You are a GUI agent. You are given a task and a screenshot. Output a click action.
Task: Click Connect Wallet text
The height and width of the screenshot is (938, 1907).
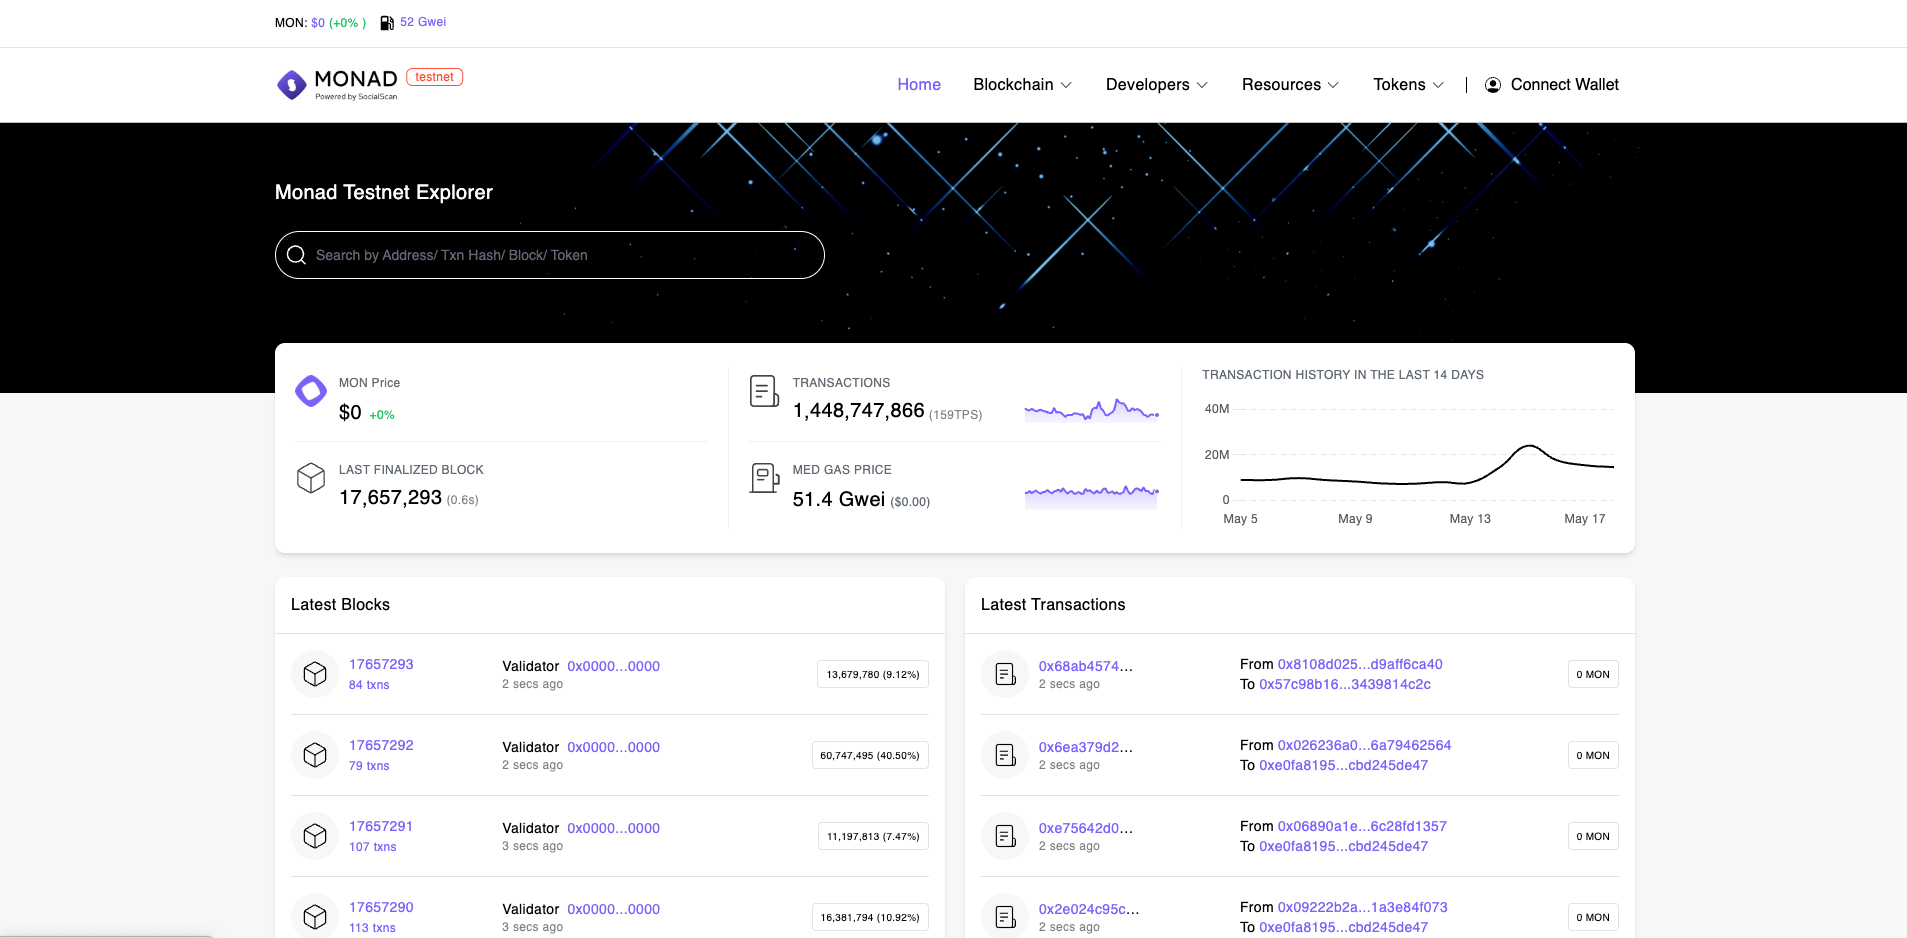1565,85
